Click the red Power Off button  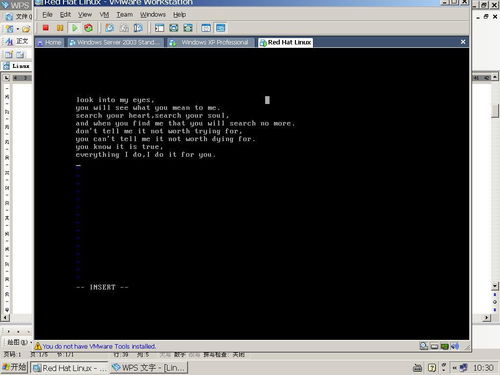click(x=46, y=28)
